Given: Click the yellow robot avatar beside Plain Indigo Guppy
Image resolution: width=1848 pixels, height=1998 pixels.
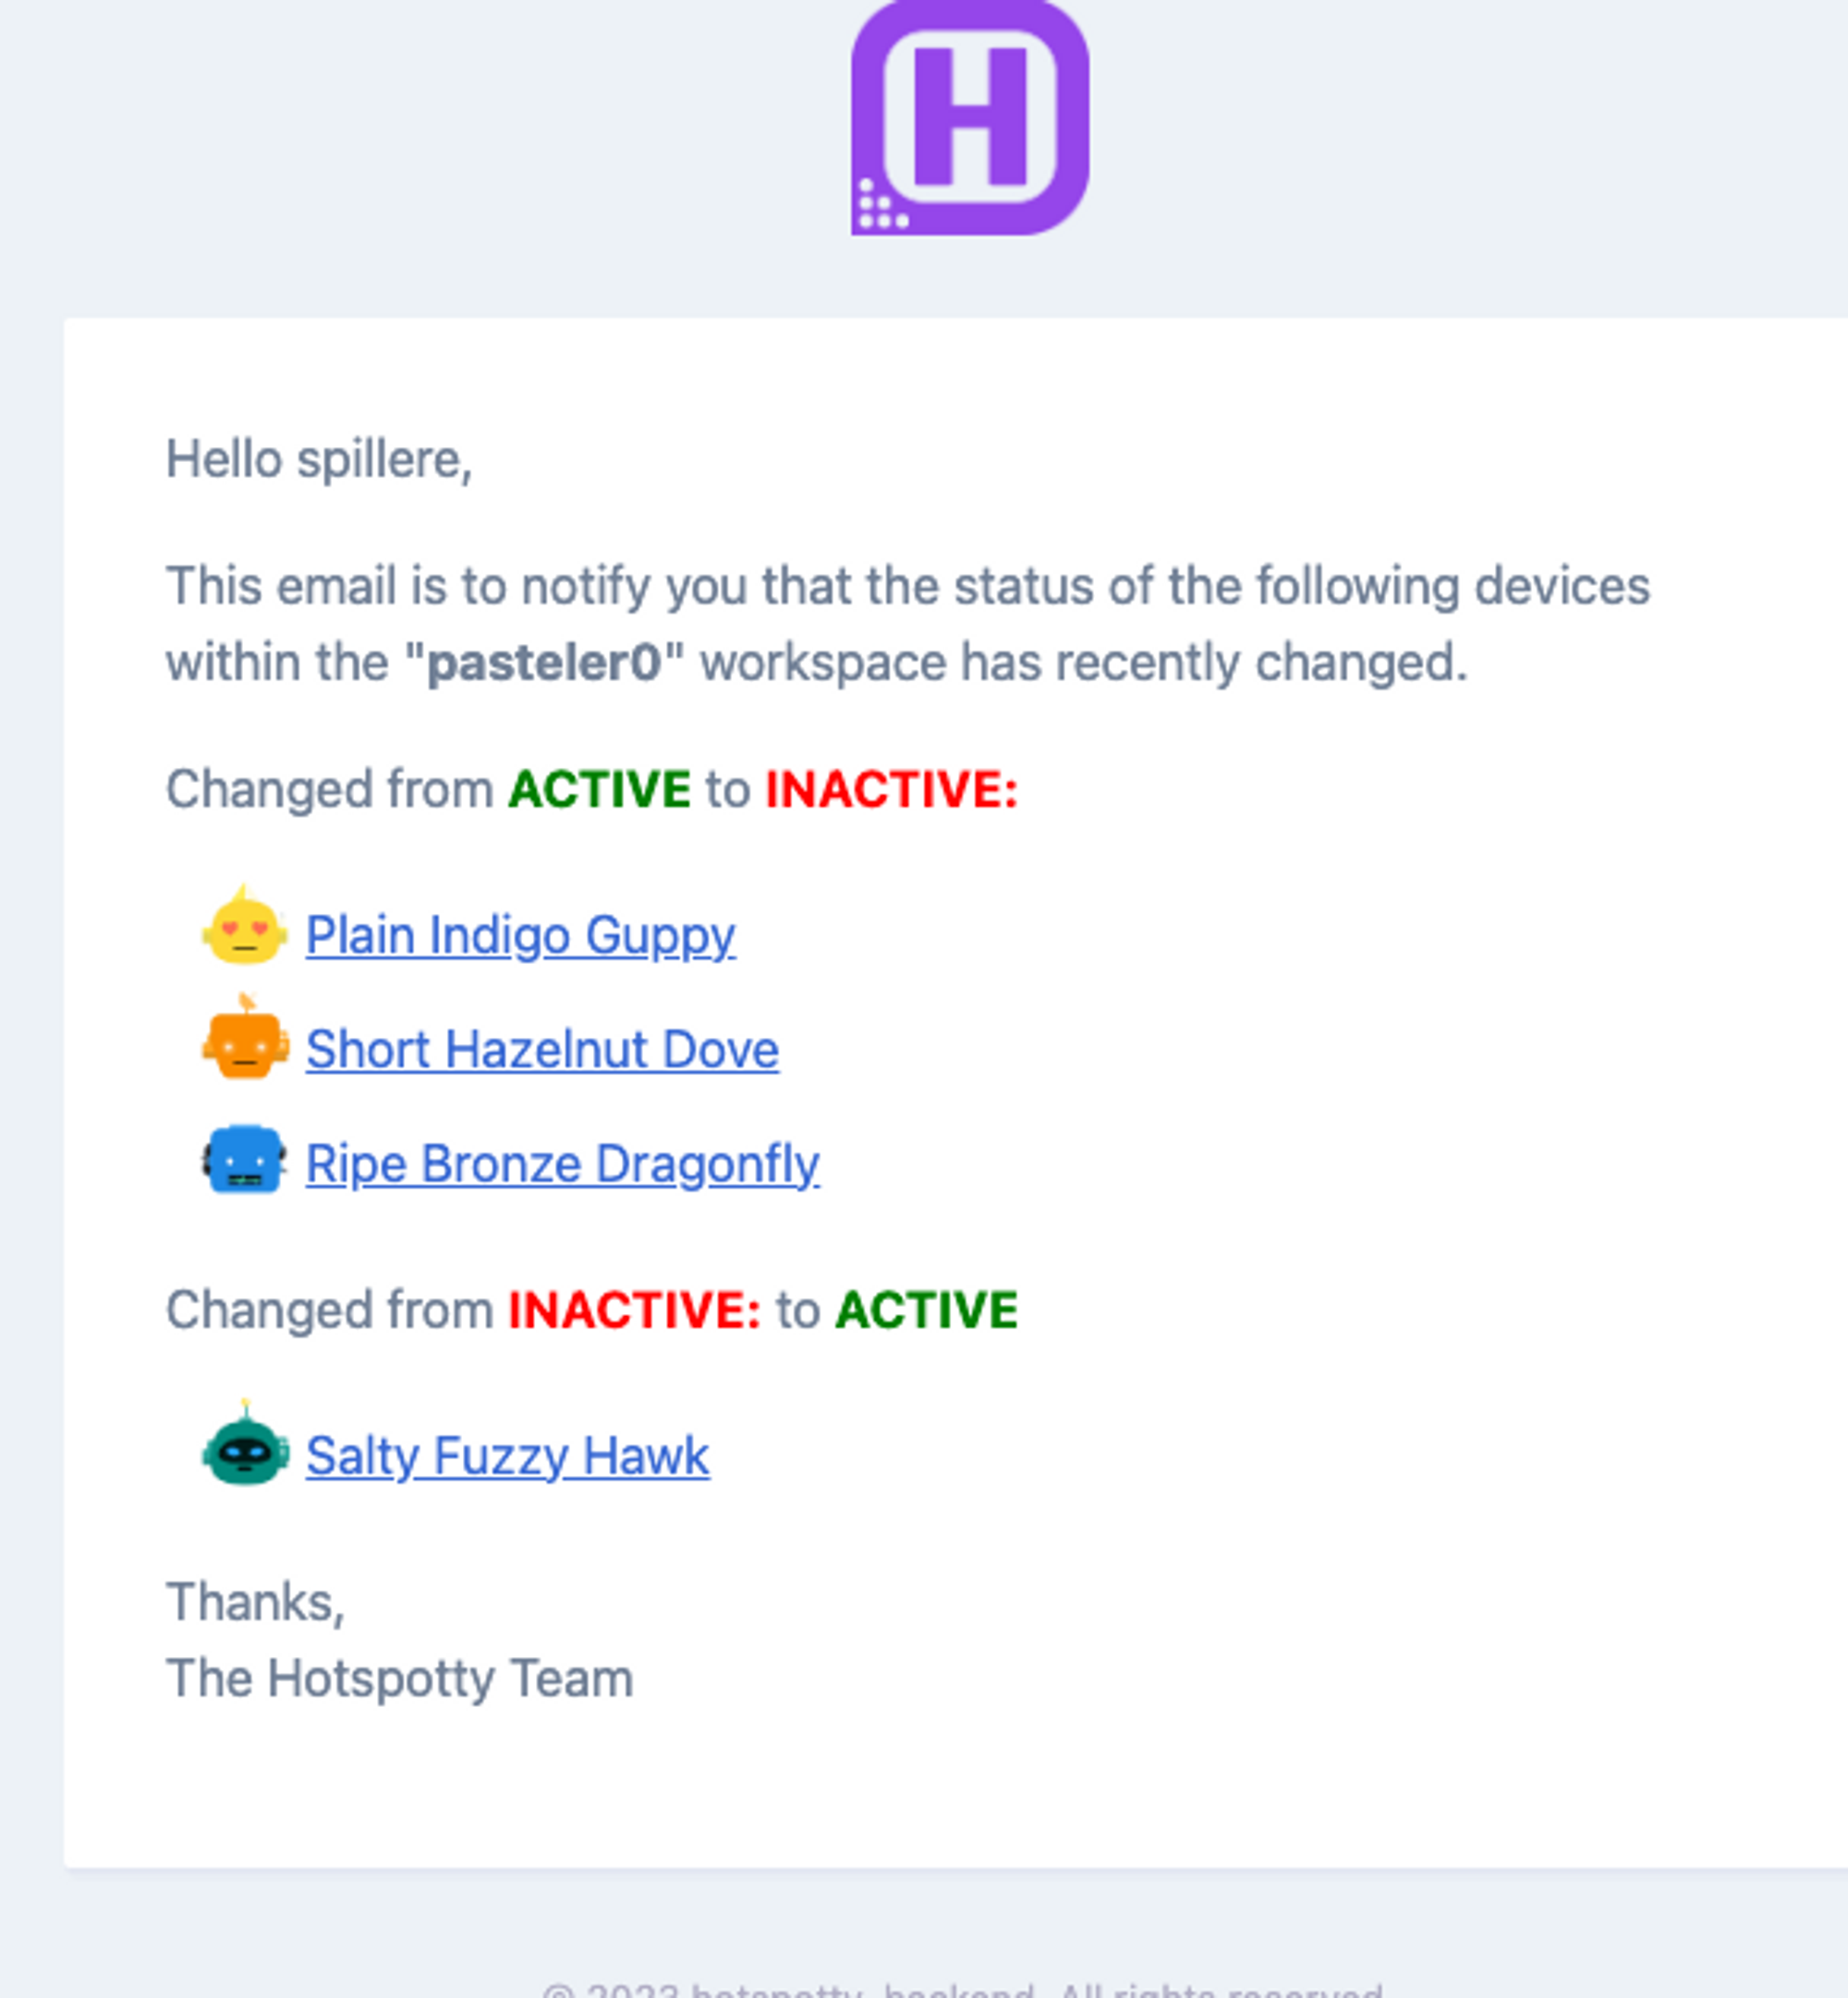Looking at the screenshot, I should 245,926.
